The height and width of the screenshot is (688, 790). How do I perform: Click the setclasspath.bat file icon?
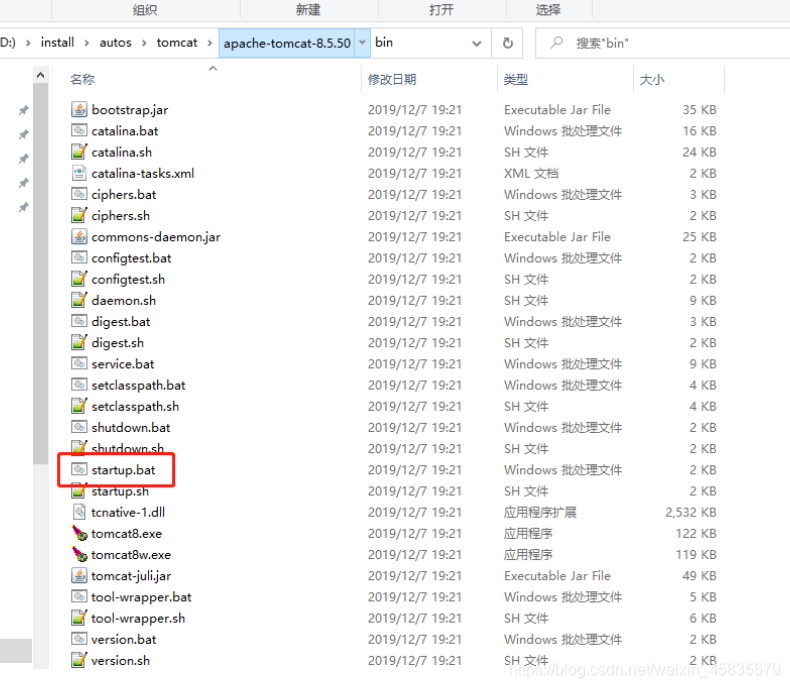[79, 384]
